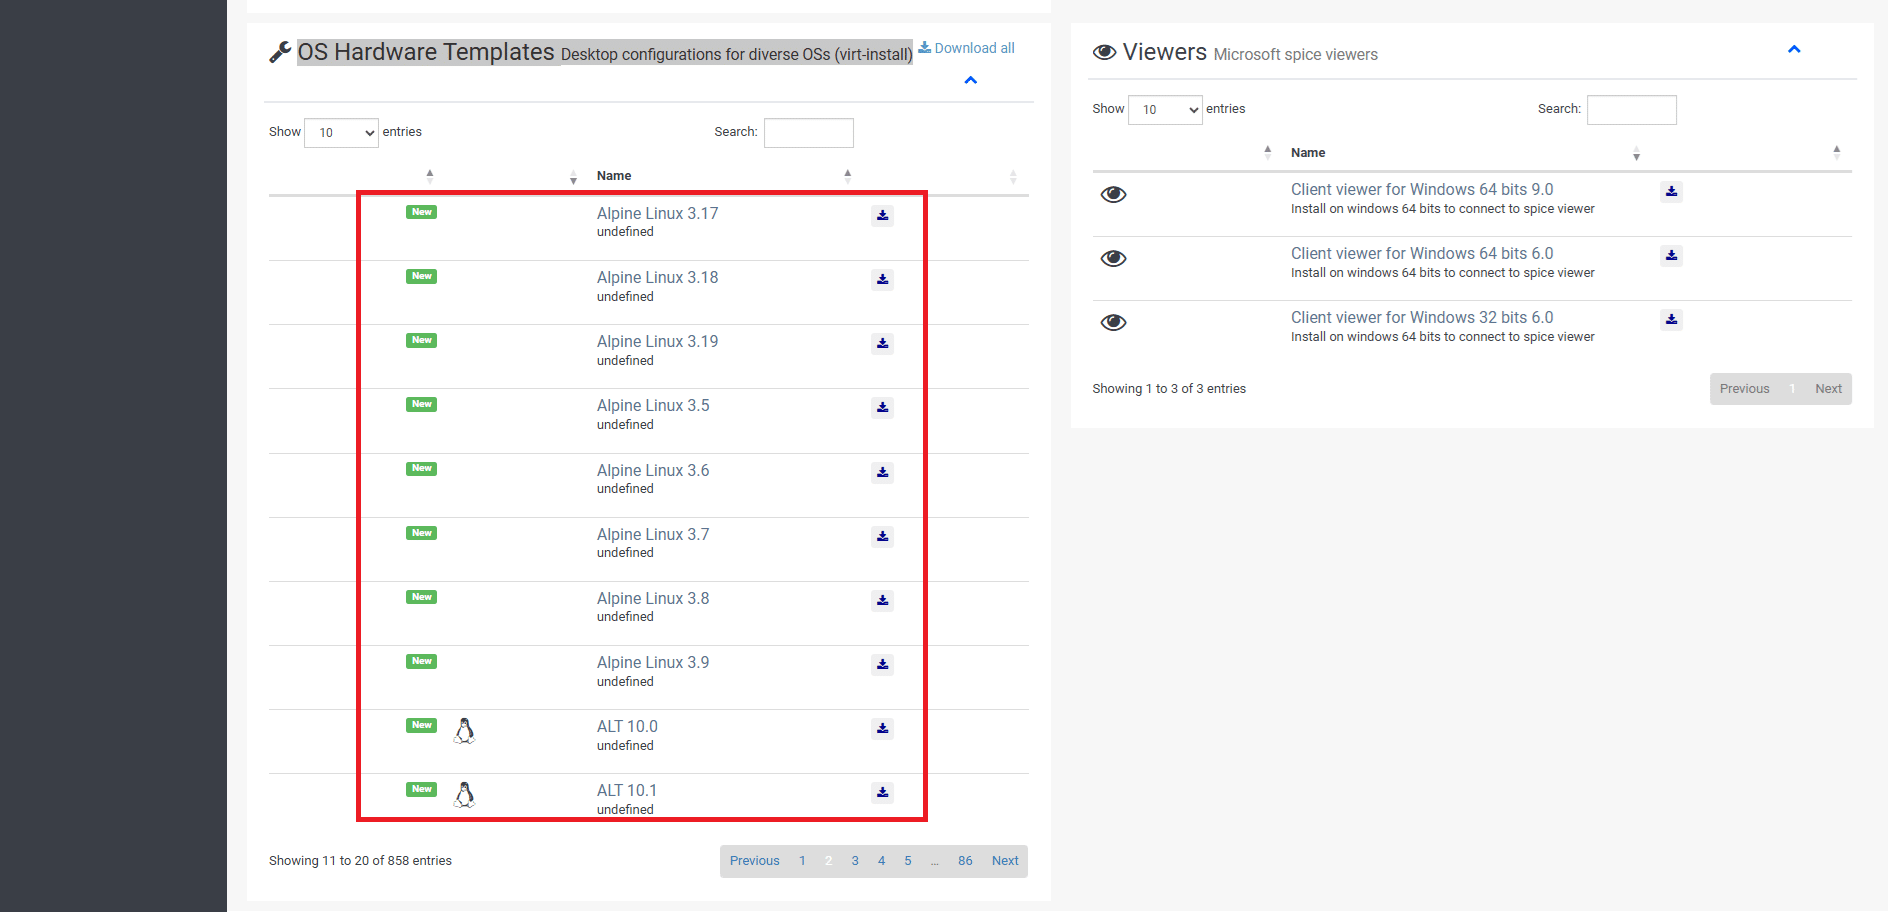The width and height of the screenshot is (1896, 912).
Task: Click Next in templates pagination
Action: (x=1005, y=861)
